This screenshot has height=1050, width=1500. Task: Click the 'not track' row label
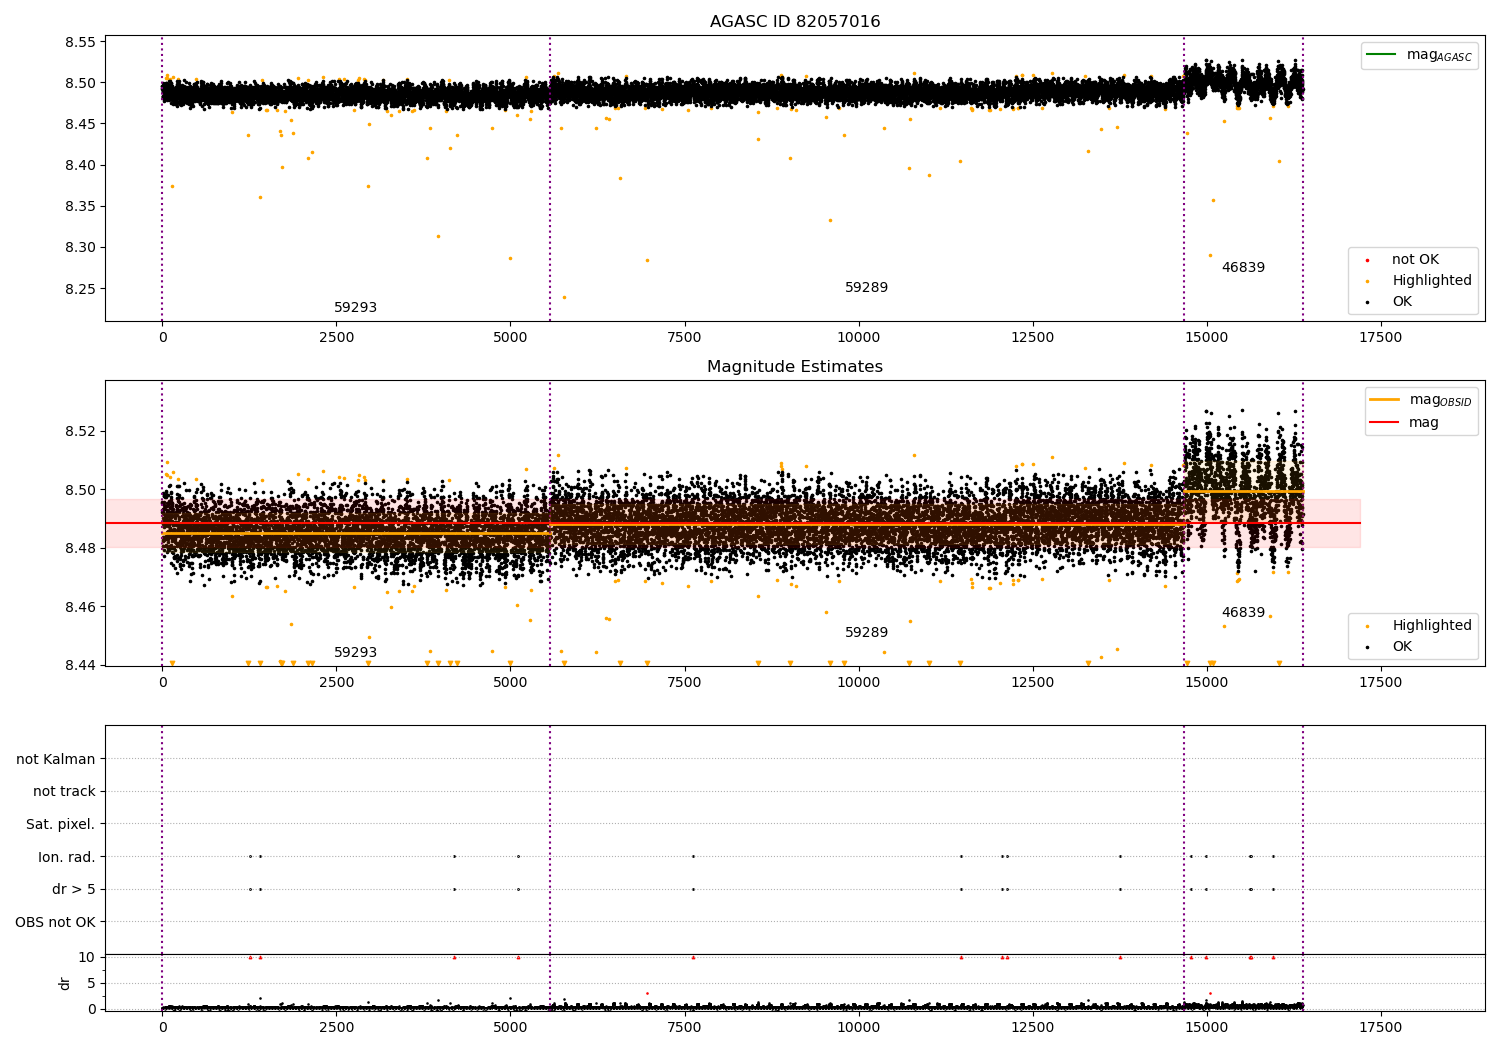[64, 792]
